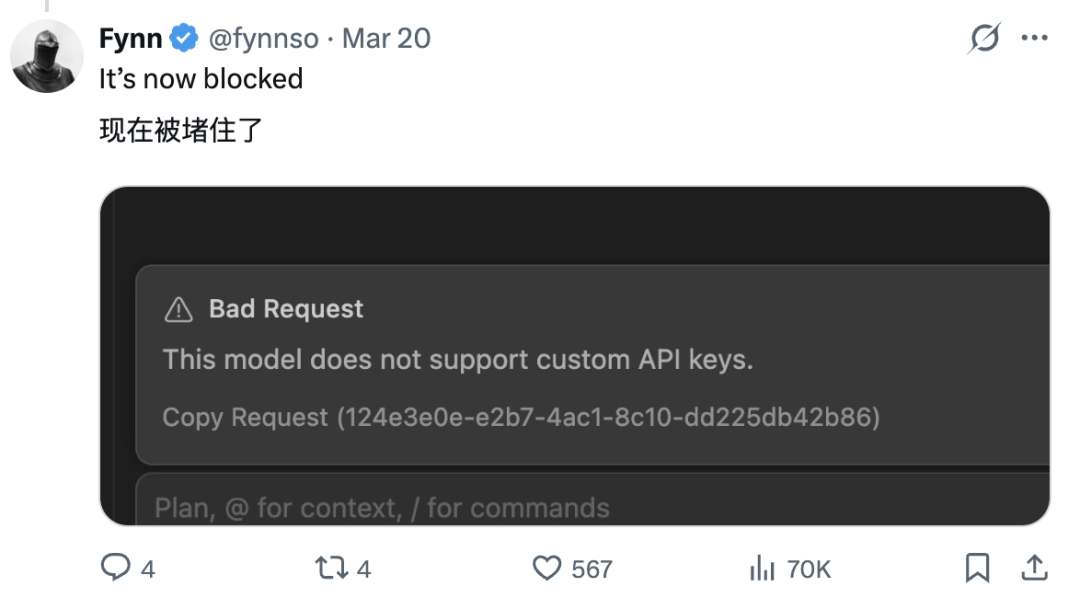Open the Mar 20 timestamp link
This screenshot has width=1080, height=598.
click(386, 39)
